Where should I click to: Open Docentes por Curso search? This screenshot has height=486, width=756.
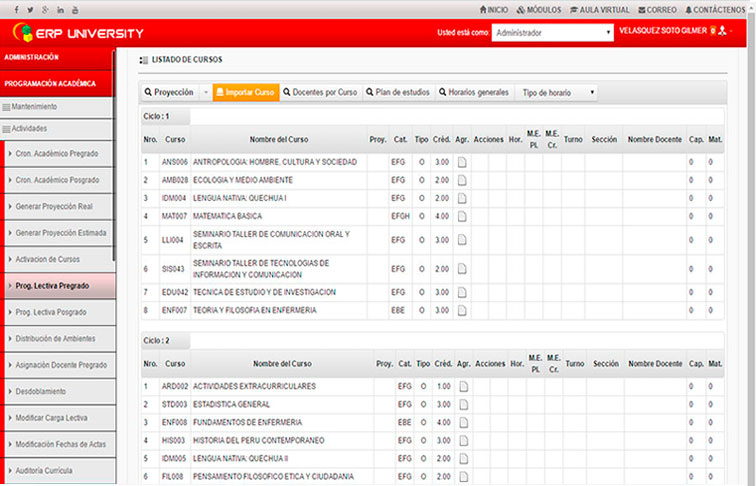320,93
